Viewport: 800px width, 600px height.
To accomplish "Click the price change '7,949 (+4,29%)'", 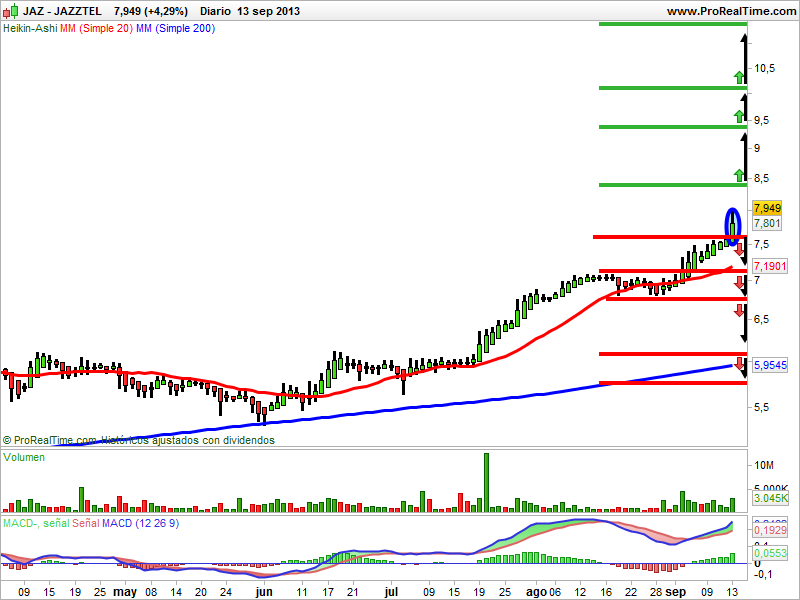I will tap(151, 11).
